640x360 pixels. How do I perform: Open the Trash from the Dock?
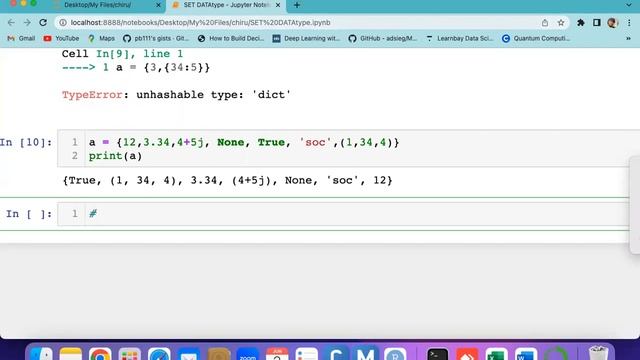[598, 353]
